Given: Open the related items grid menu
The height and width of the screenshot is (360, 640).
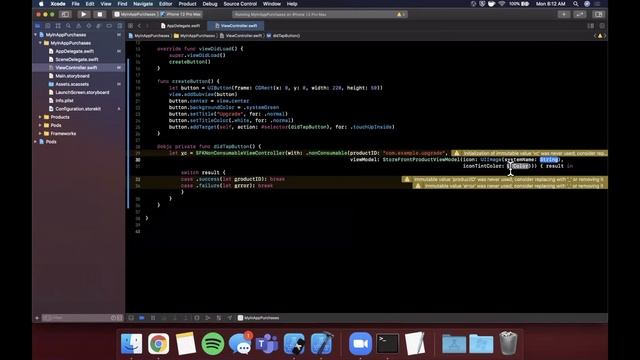Looking at the screenshot, I should click(x=131, y=26).
